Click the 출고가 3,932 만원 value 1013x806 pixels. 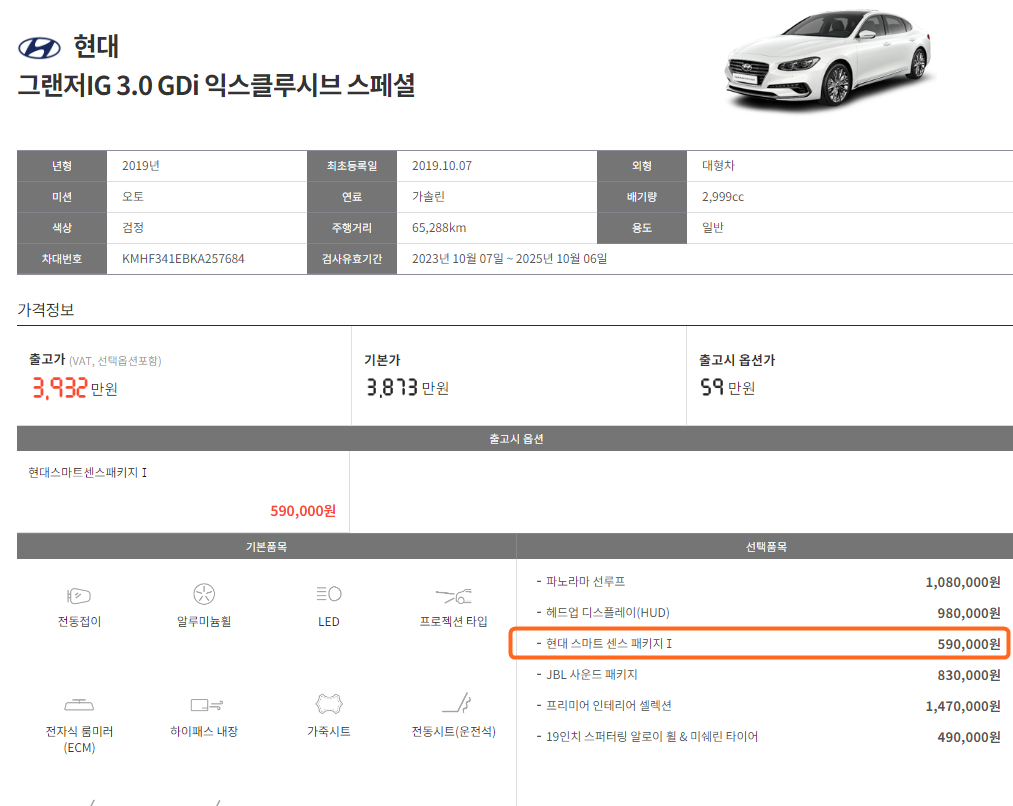(x=75, y=388)
